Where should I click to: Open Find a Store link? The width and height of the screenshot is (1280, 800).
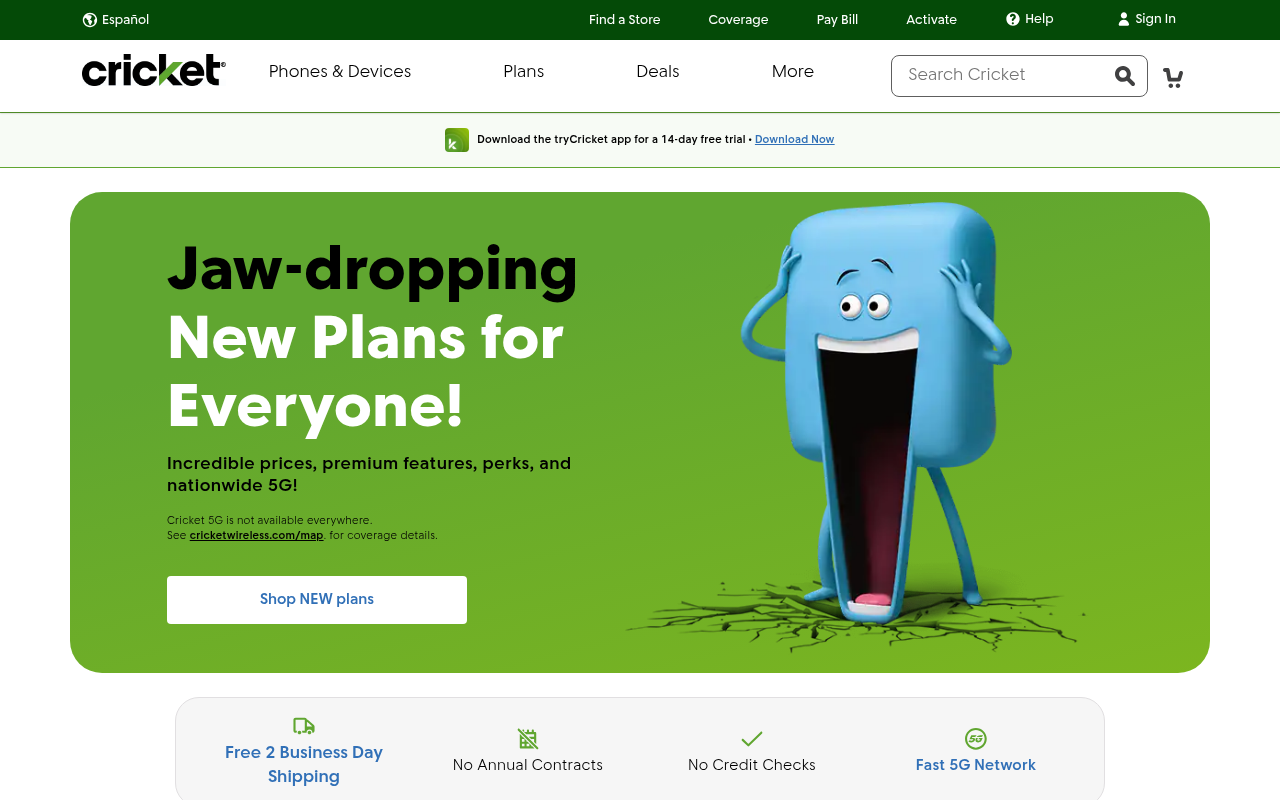pyautogui.click(x=625, y=20)
